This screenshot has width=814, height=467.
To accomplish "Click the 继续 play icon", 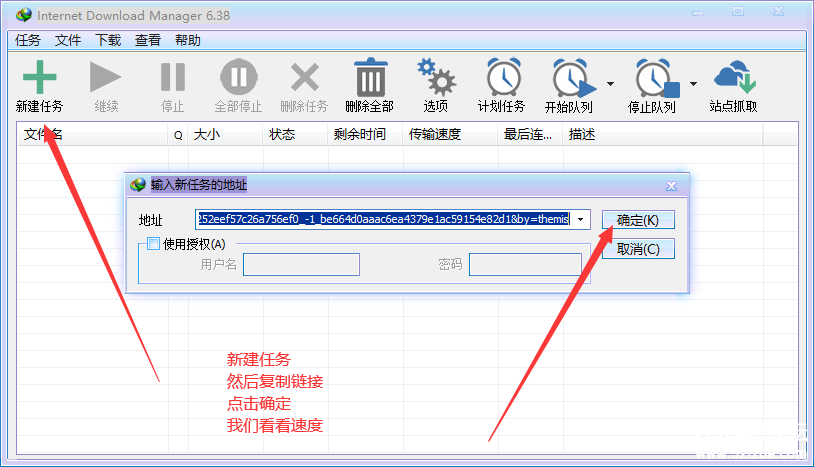I will tap(105, 77).
